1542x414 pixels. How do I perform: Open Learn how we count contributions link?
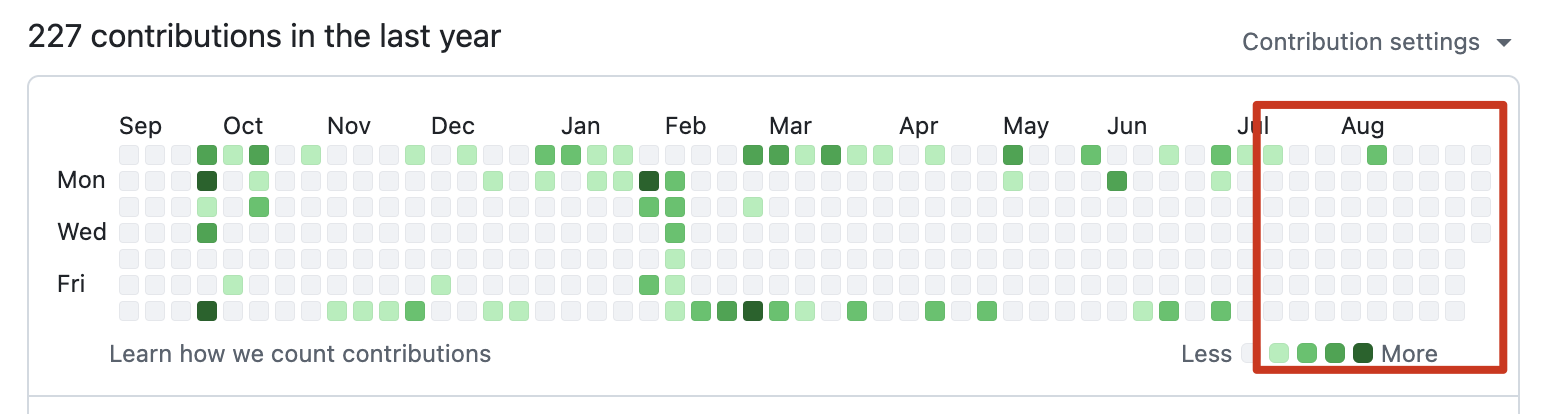(x=300, y=353)
